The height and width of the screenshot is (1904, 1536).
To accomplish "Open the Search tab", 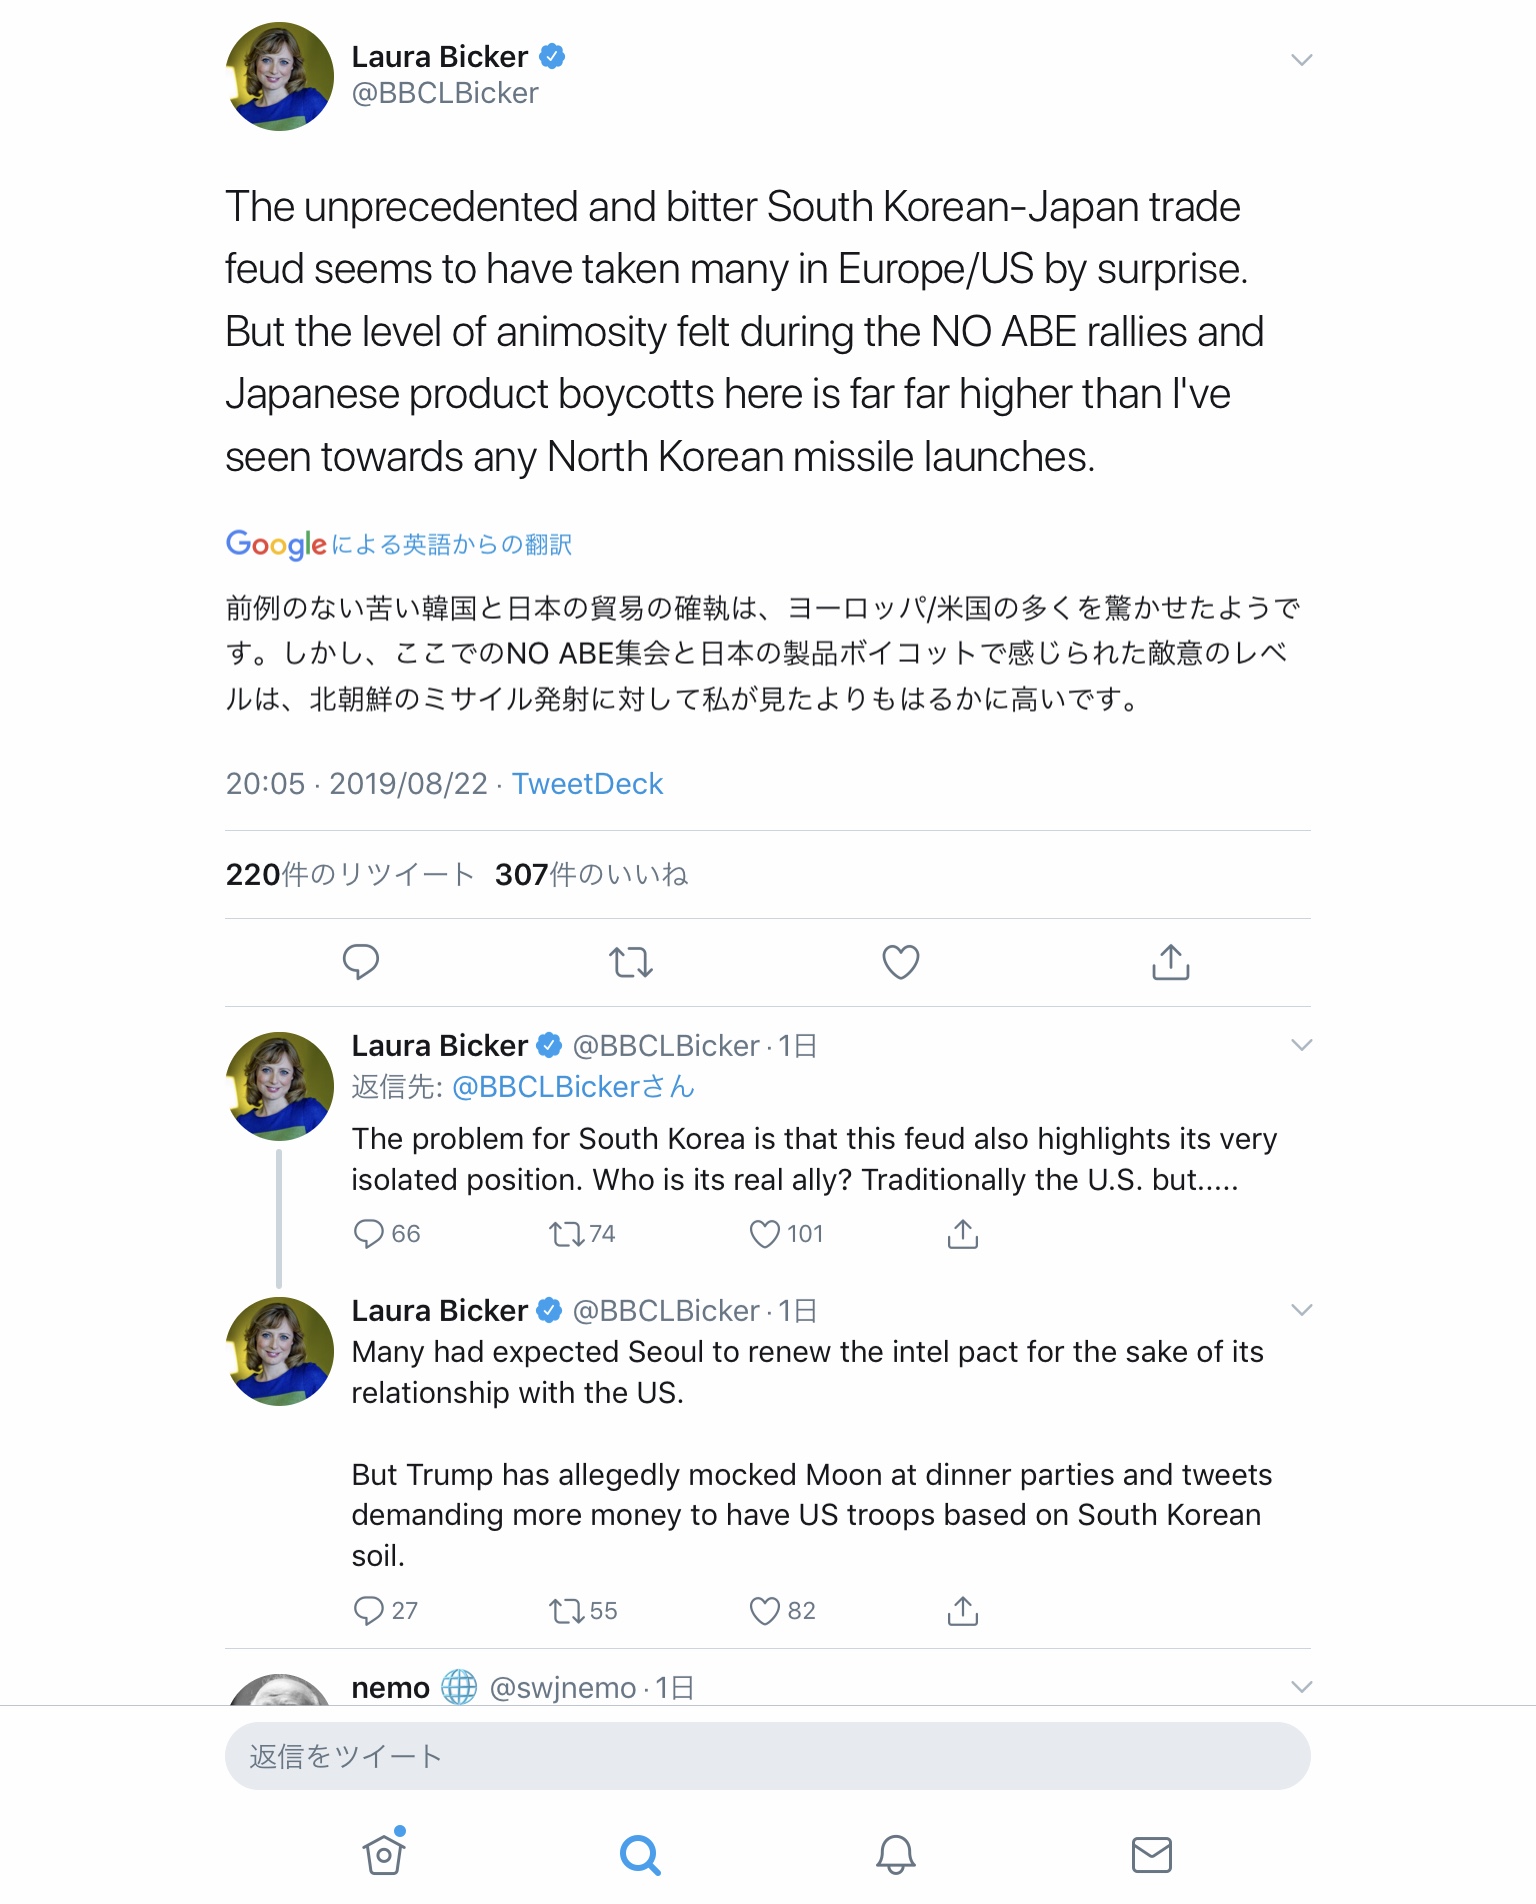I will coord(640,1854).
